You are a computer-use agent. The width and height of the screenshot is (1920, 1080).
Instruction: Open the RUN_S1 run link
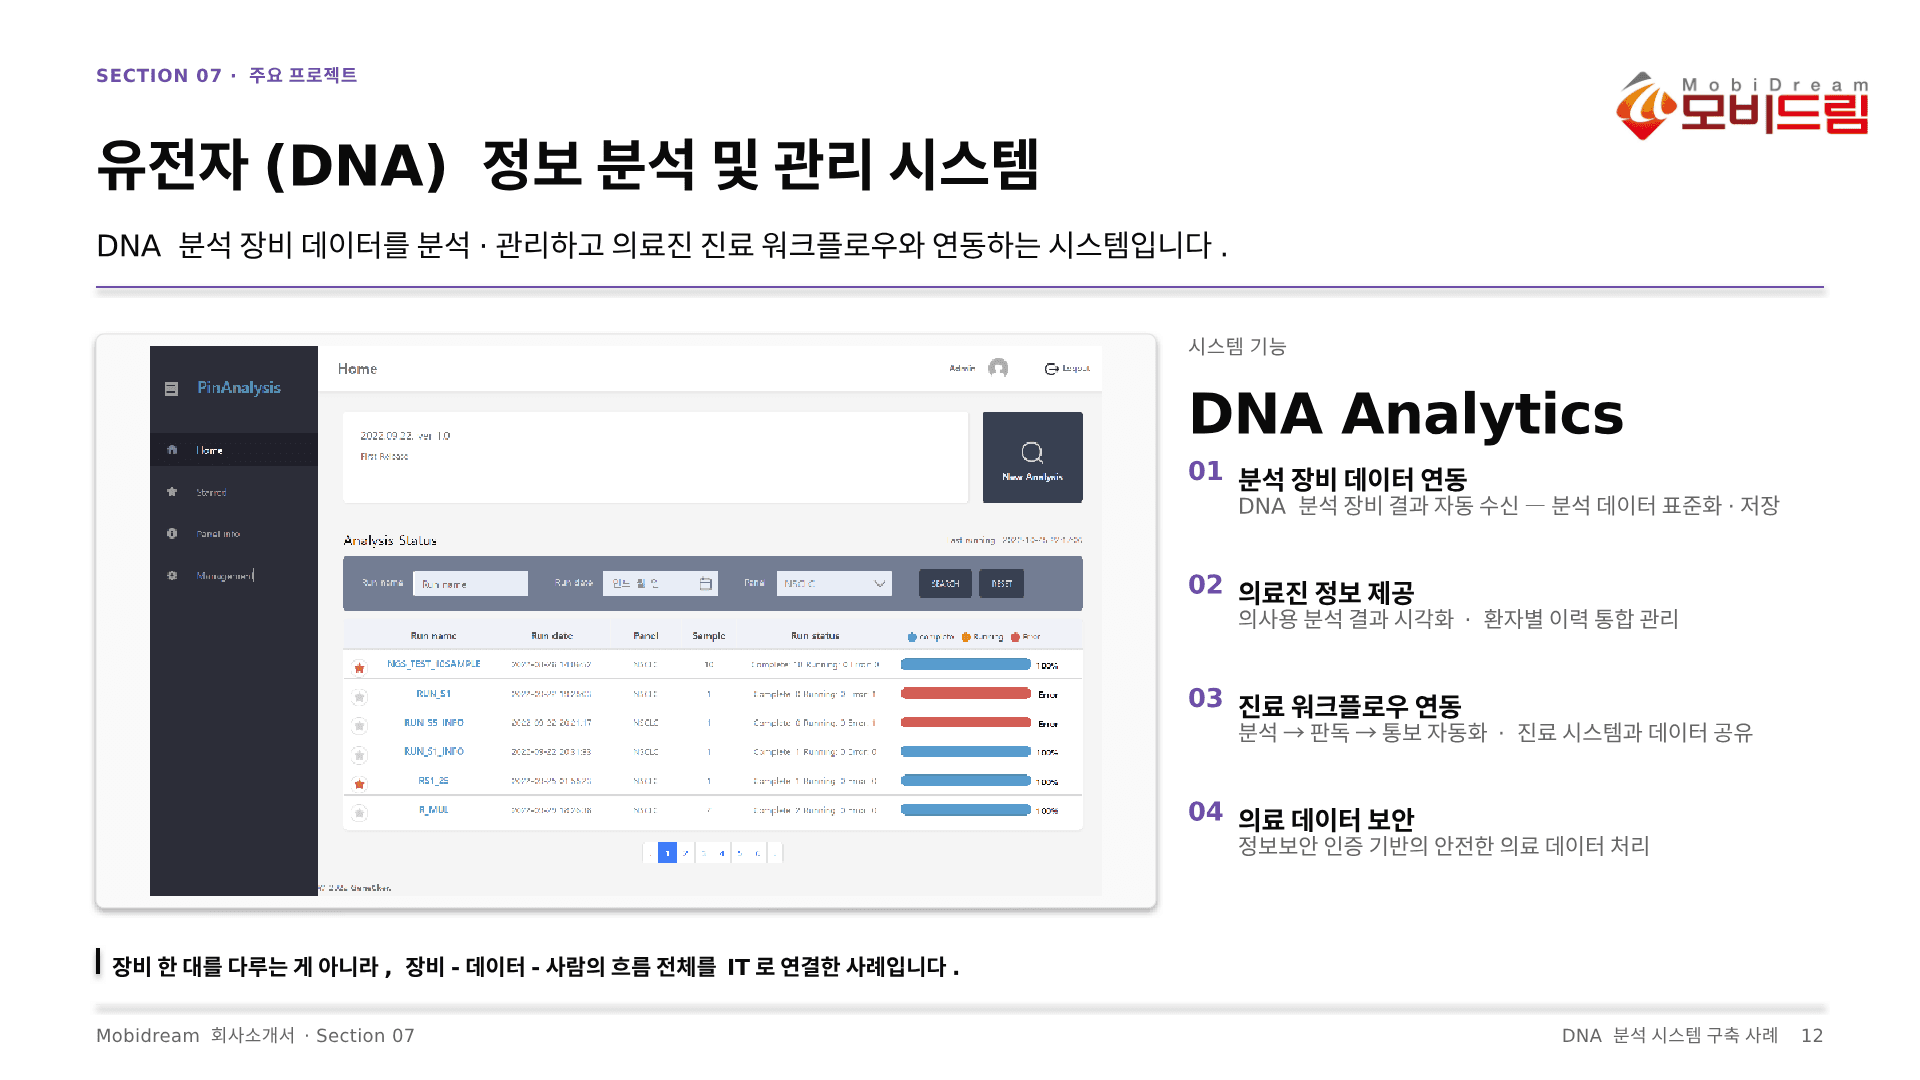434,693
